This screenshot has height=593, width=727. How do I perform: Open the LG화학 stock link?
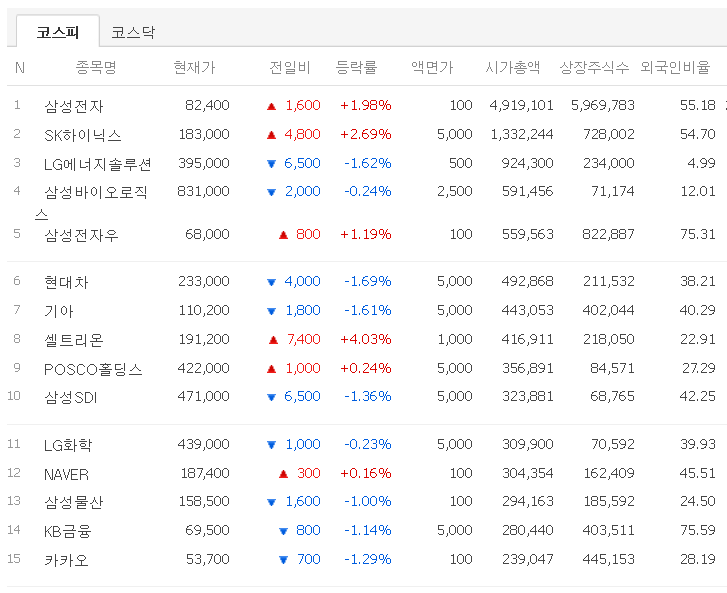(x=68, y=445)
